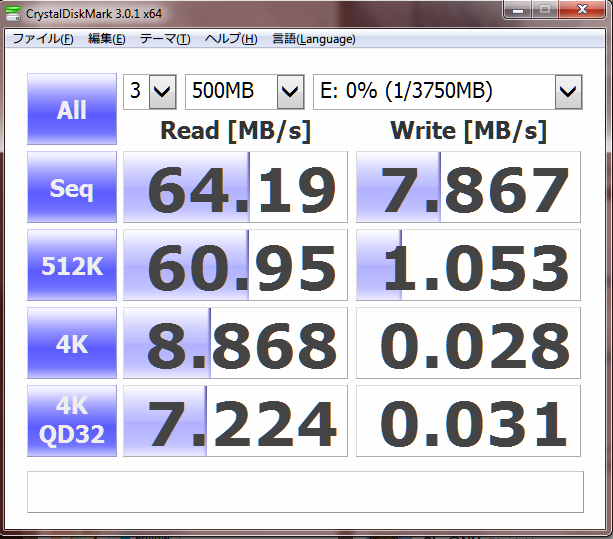
Task: Open the 言語 (Language) menu
Action: (314, 39)
